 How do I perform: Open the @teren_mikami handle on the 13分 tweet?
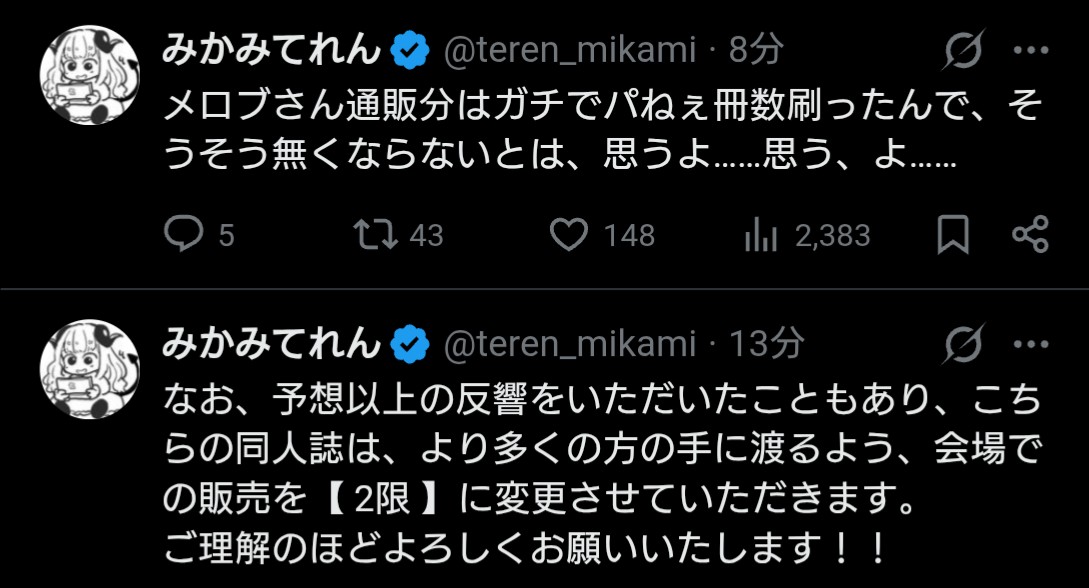(568, 344)
